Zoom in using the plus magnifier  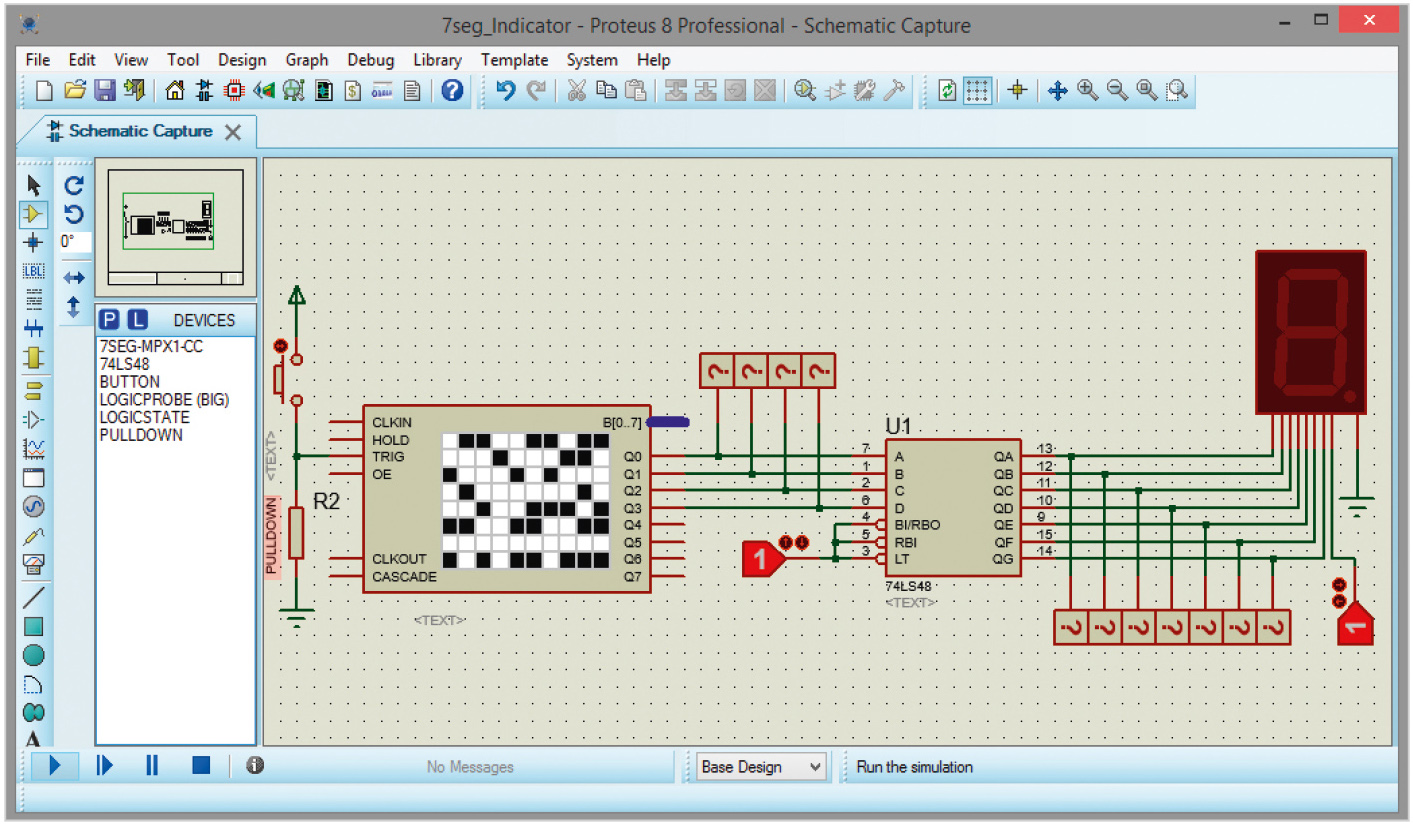[1088, 91]
